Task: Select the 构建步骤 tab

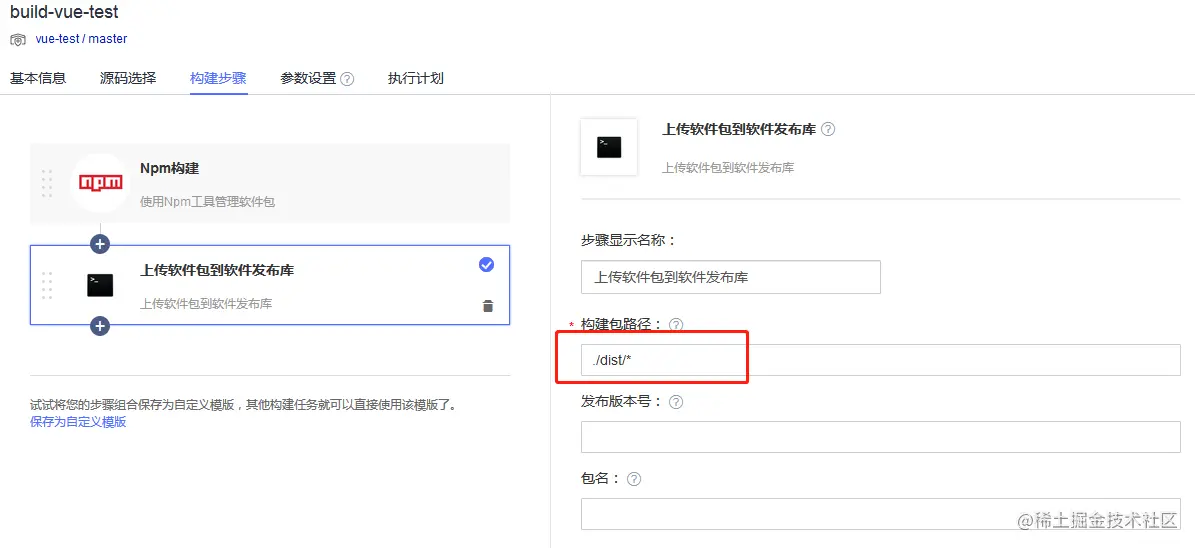Action: [218, 78]
